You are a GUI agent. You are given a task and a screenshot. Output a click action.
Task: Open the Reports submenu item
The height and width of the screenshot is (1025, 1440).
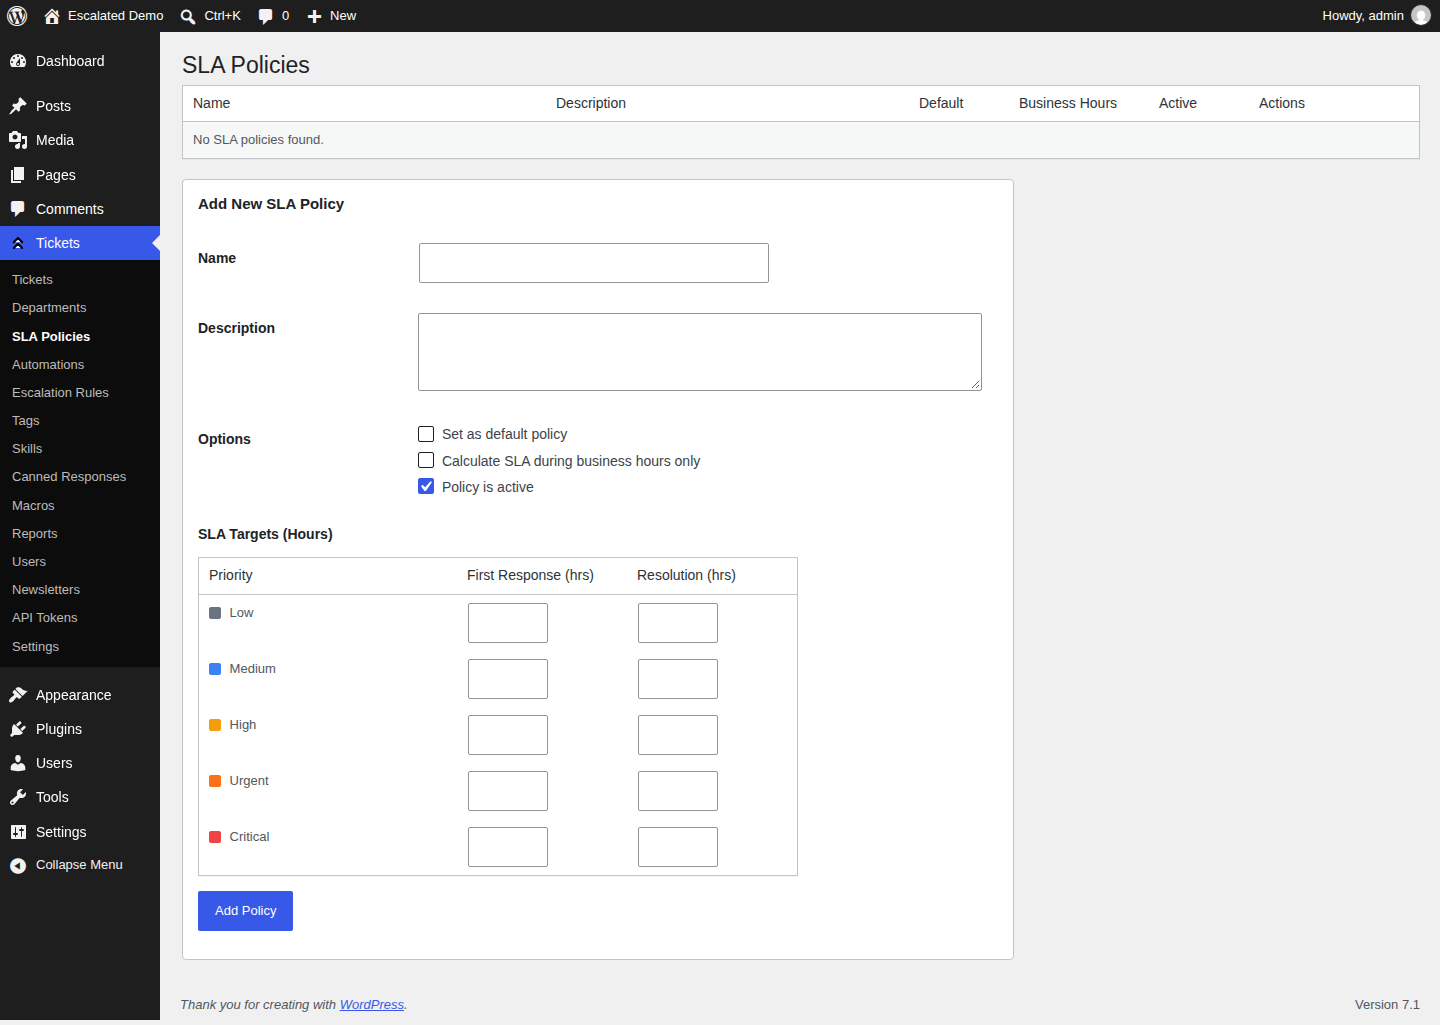tap(35, 534)
